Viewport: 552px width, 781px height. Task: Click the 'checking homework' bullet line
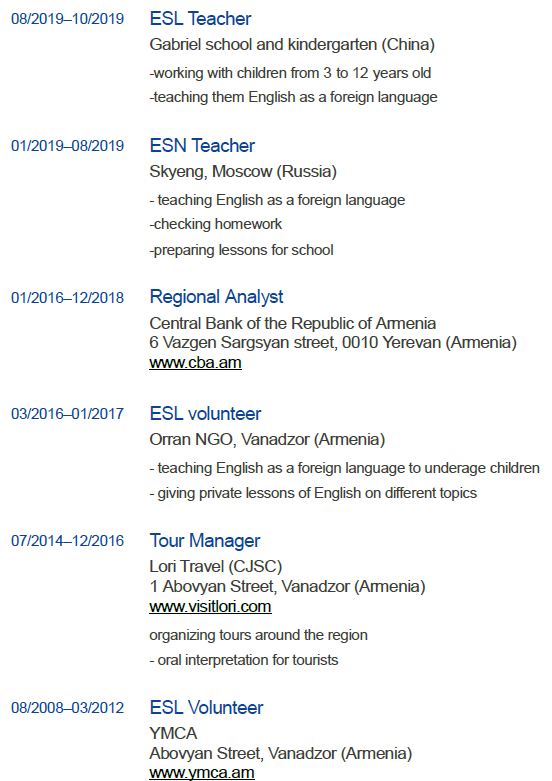(x=216, y=225)
